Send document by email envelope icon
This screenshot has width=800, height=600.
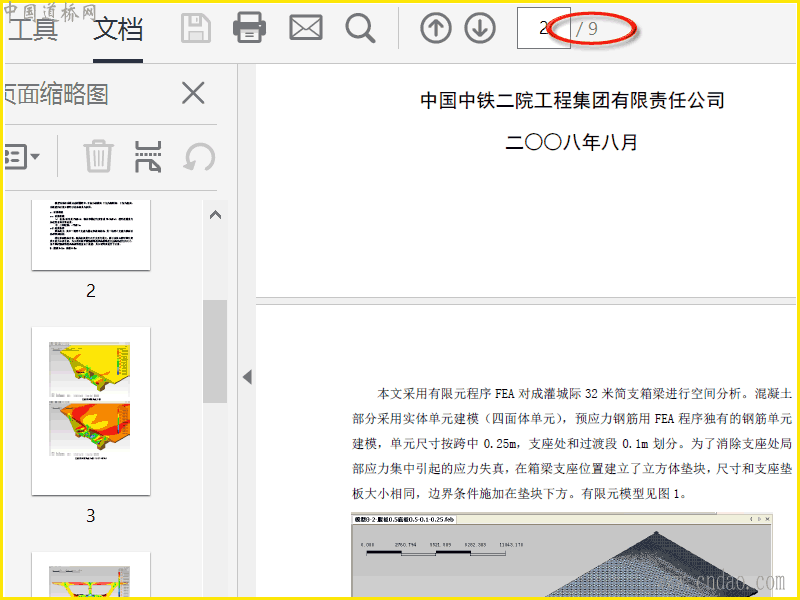point(306,28)
